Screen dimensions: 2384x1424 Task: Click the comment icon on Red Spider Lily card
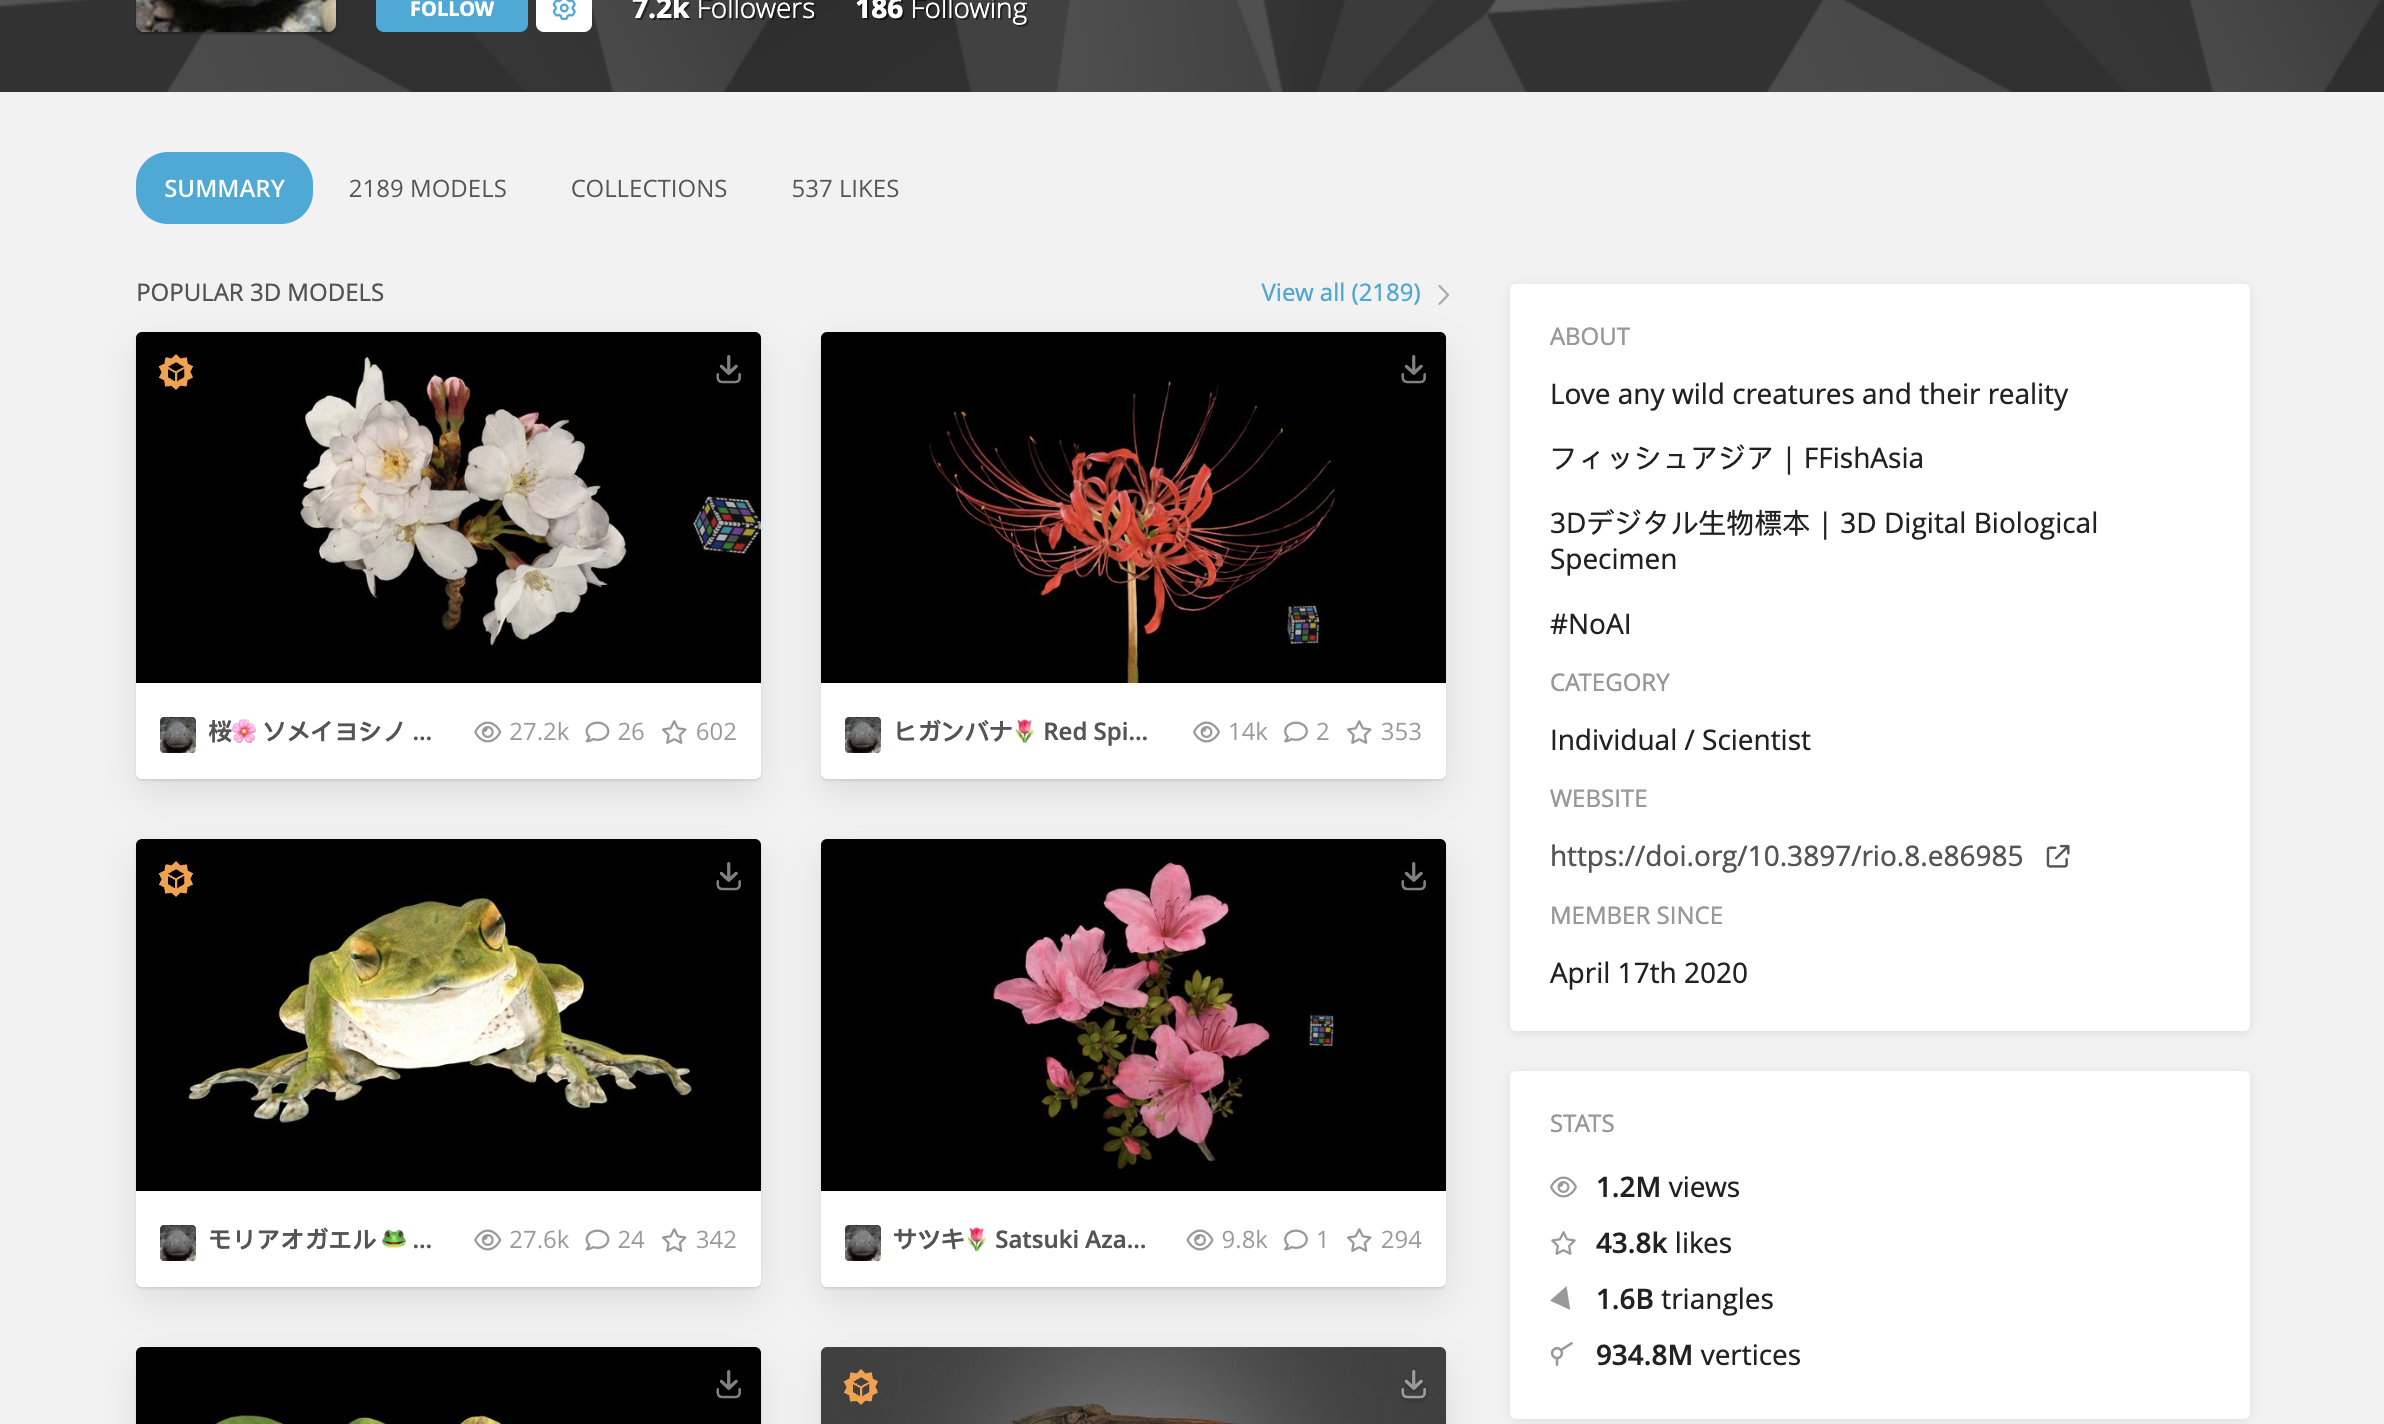[1295, 732]
